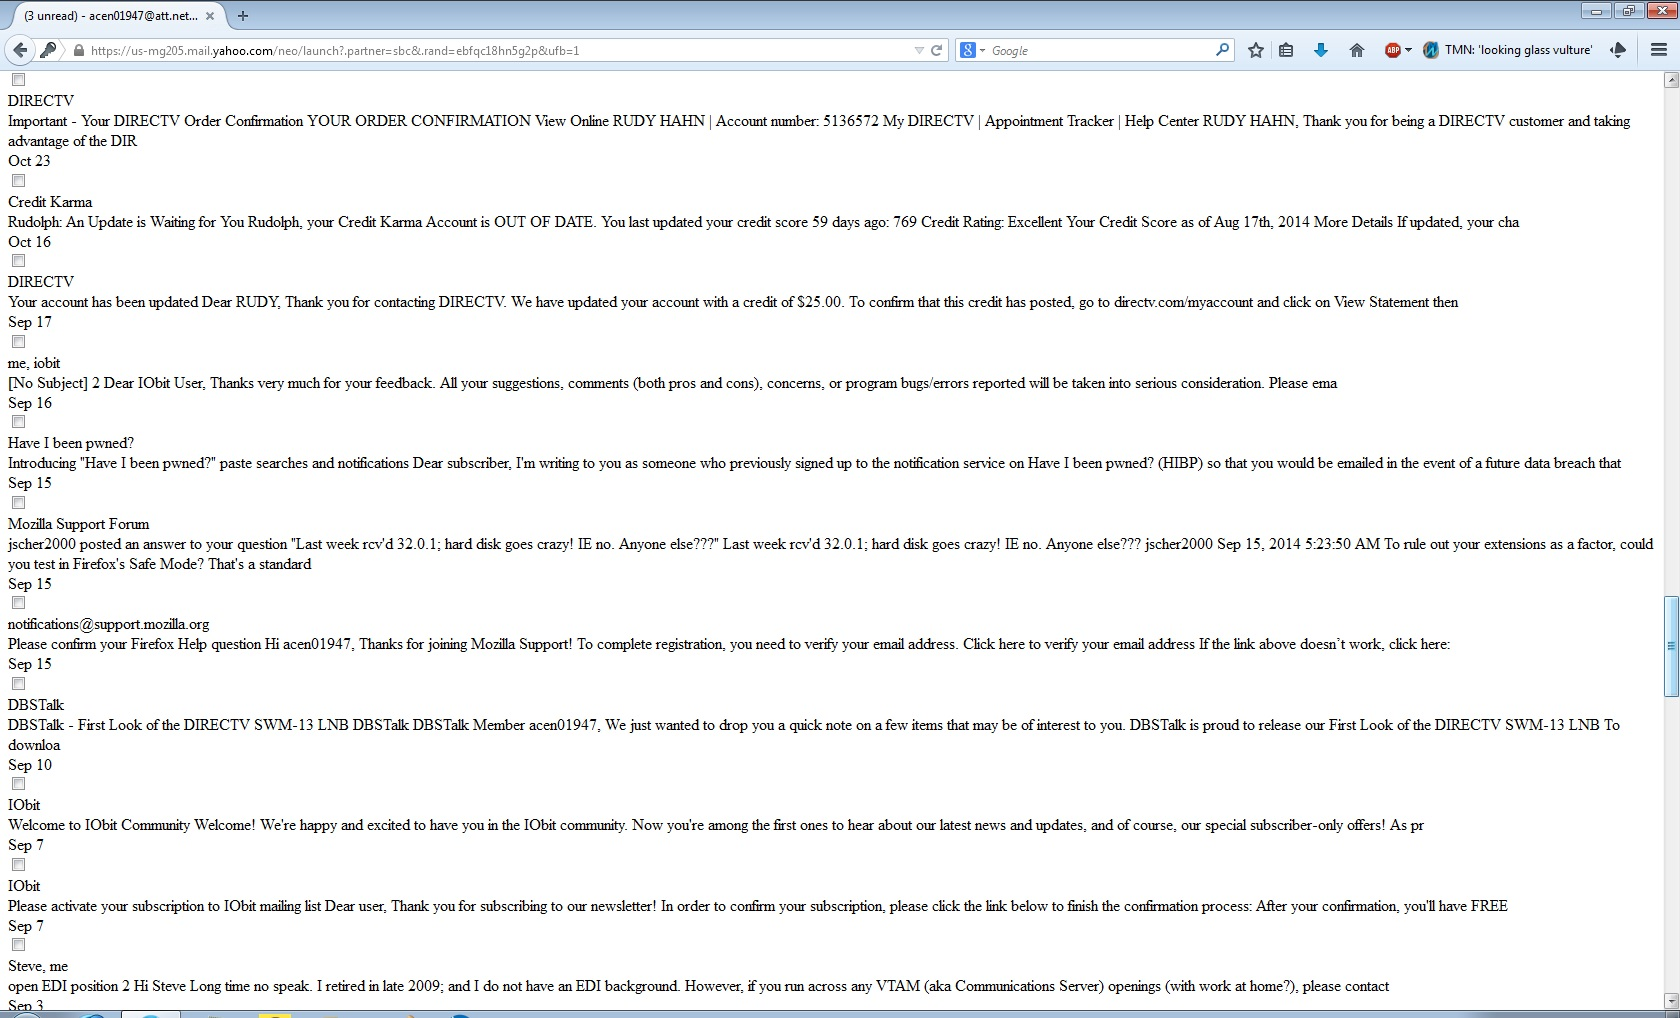Click sender 'notifications@support.mozilla.org'
This screenshot has height=1018, width=1680.
tap(109, 624)
